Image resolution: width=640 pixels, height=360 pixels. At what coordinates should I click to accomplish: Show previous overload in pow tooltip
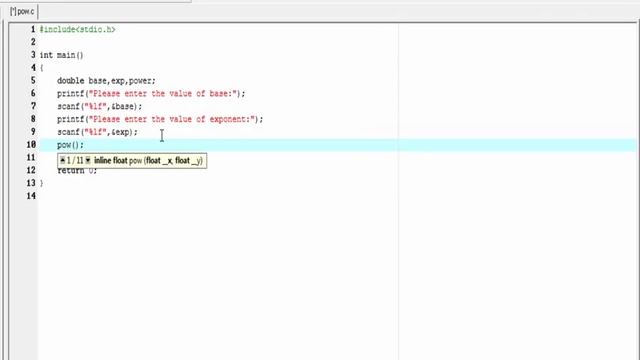(x=62, y=160)
